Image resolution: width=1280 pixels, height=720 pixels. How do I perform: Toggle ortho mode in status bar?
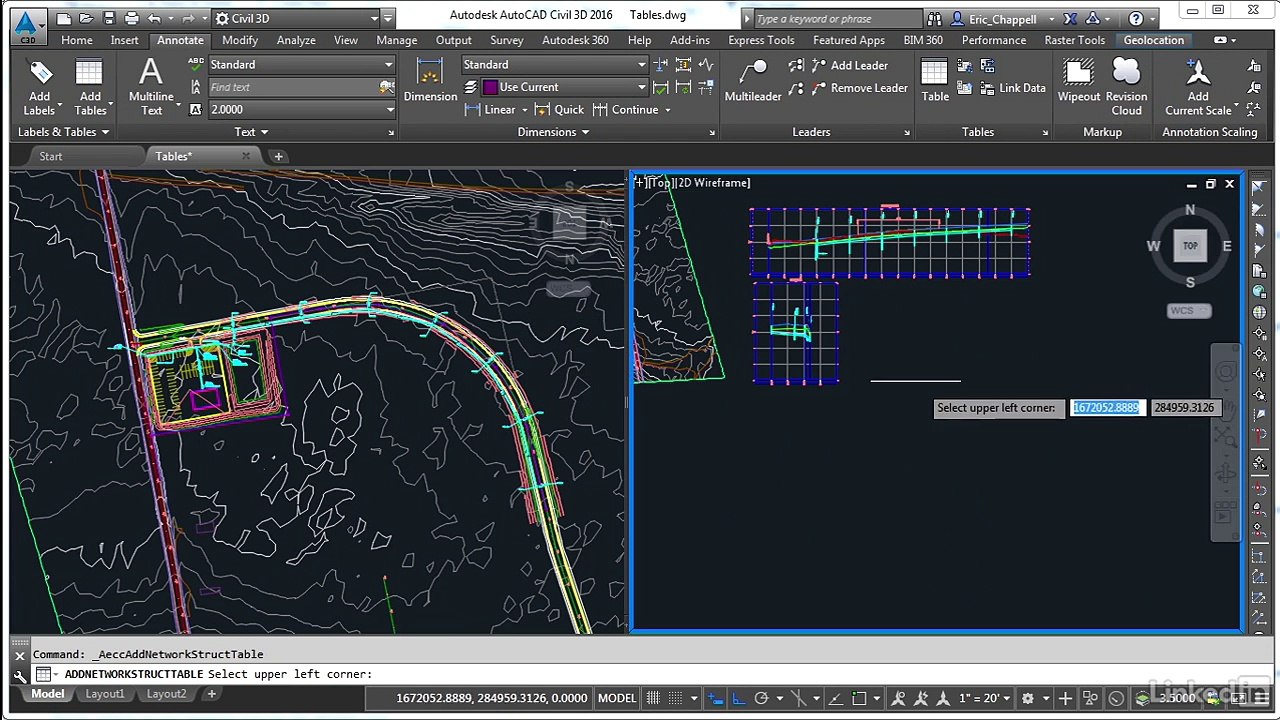(x=740, y=698)
